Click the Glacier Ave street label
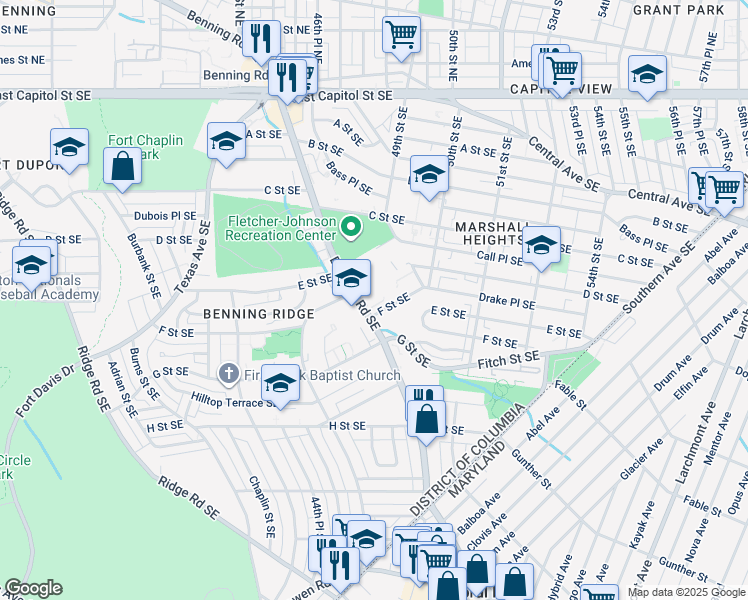Image resolution: width=748 pixels, height=600 pixels. click(642, 459)
